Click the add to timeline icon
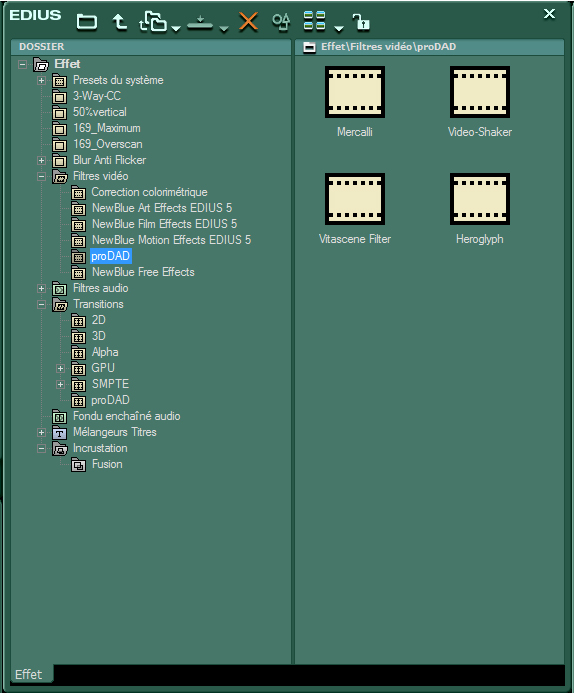 click(x=200, y=23)
